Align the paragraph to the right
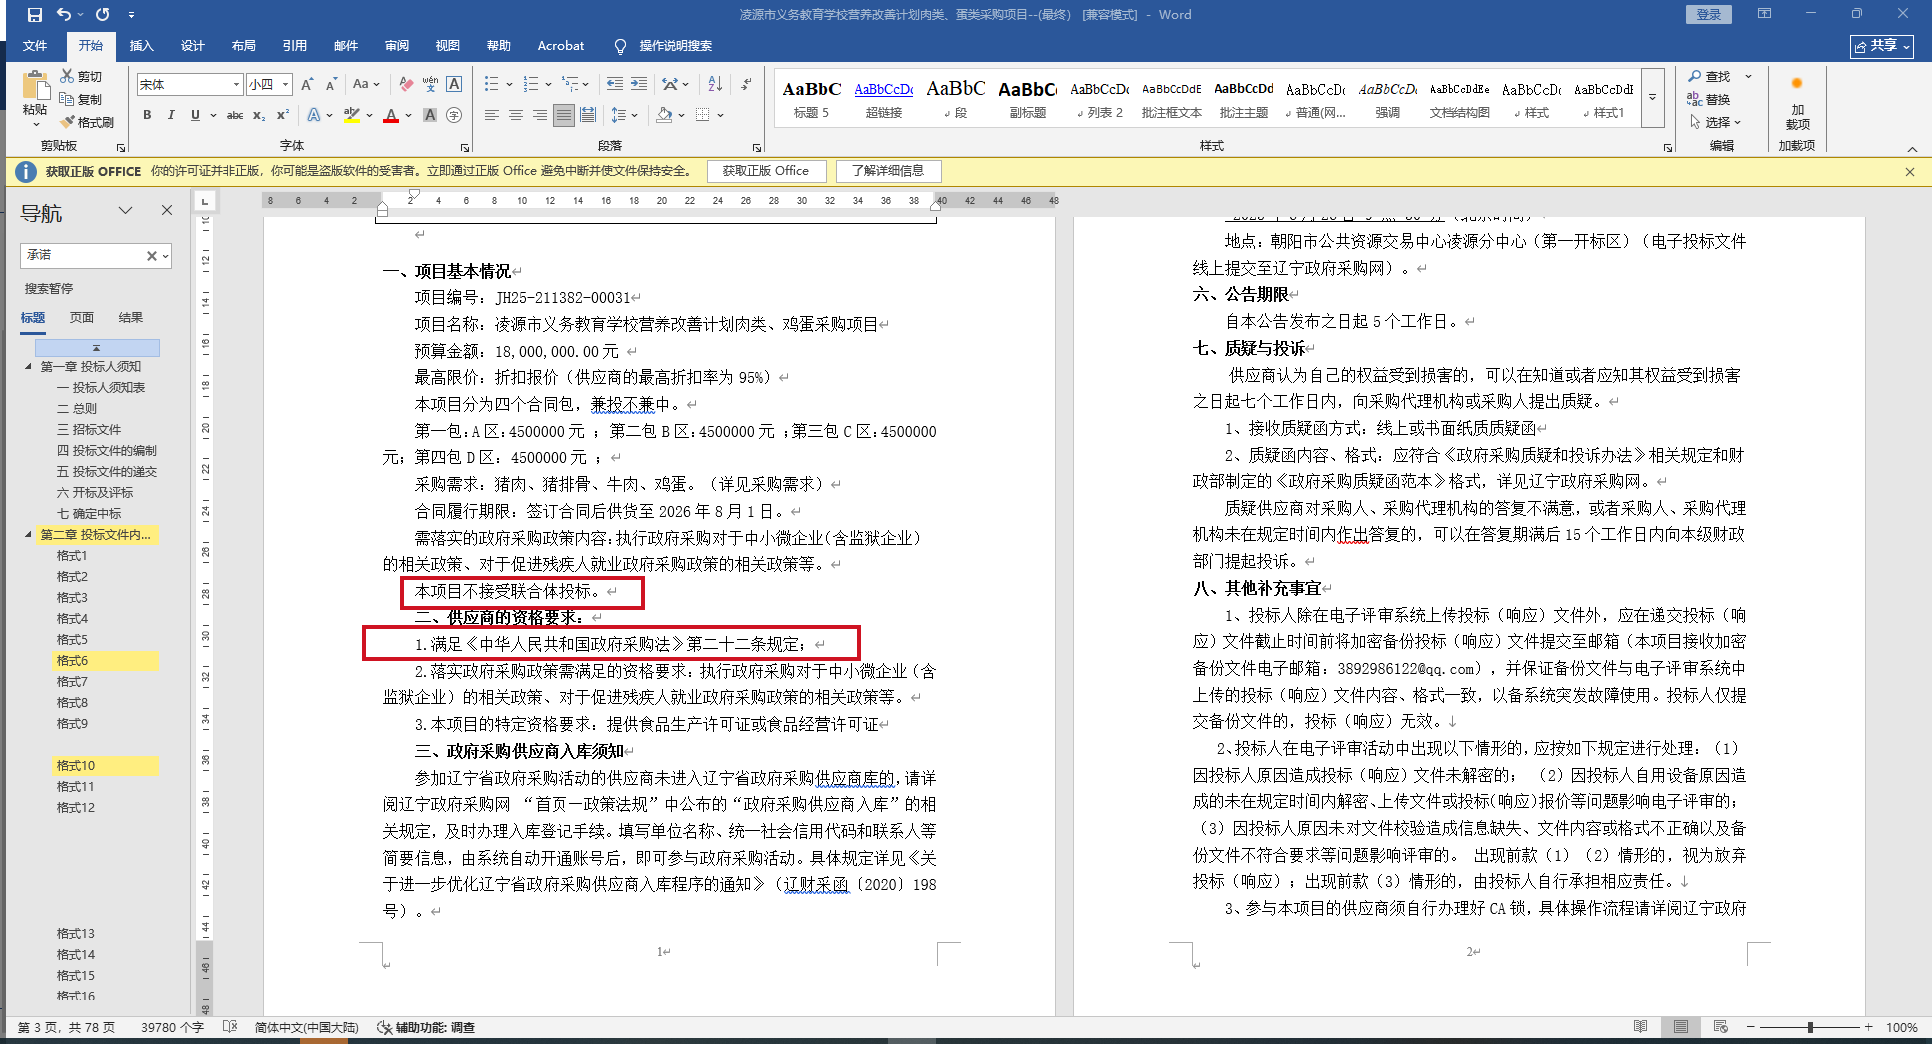Screen dimensions: 1932x1044 [x=540, y=115]
